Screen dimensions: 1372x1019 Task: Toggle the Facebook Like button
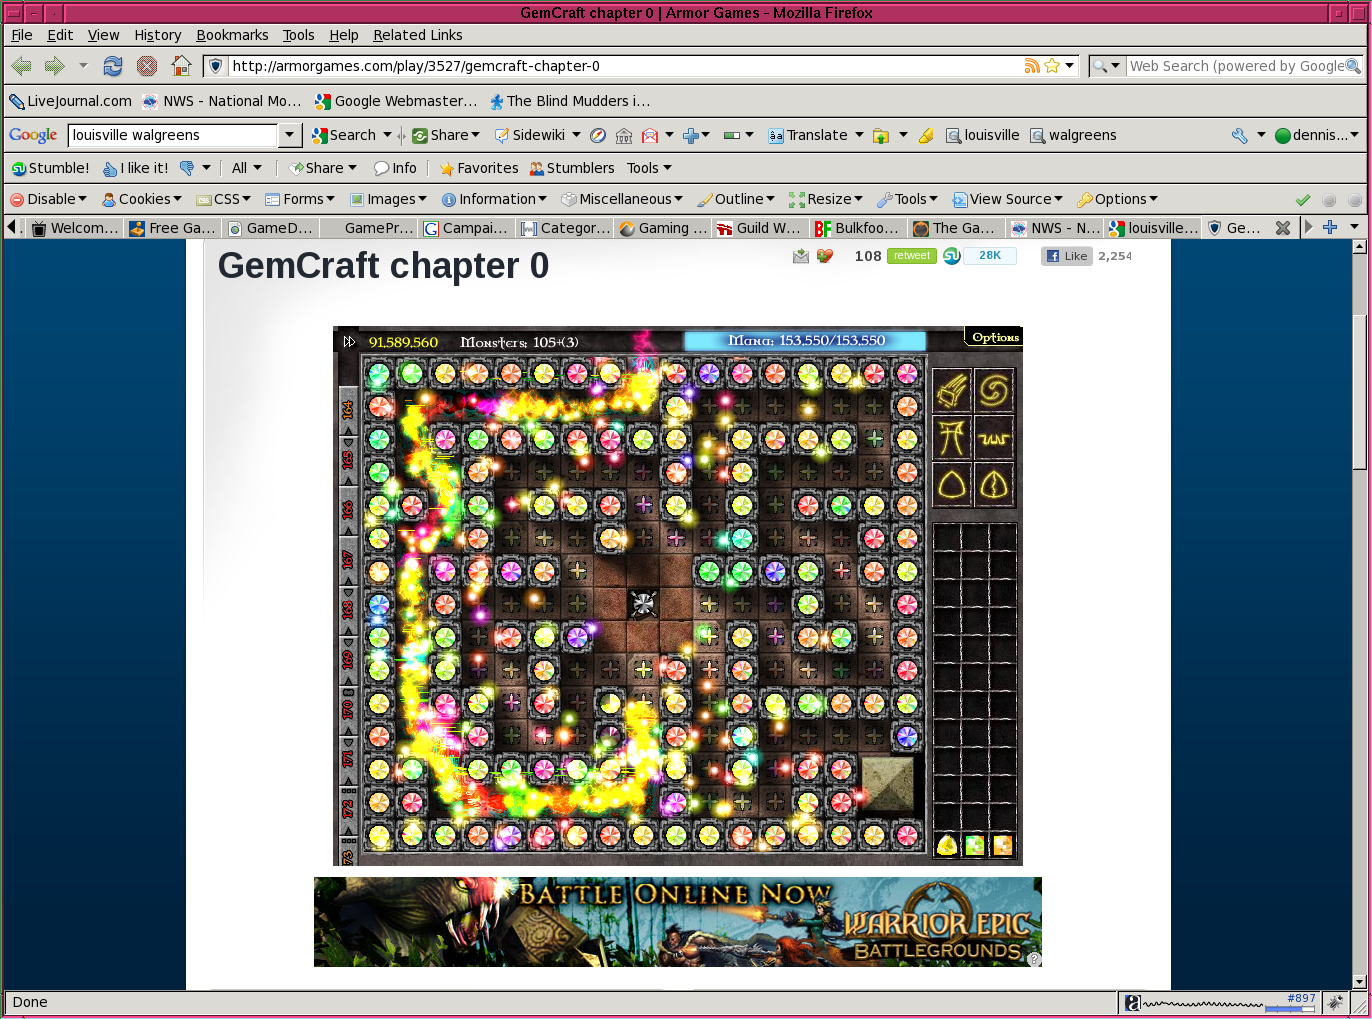(x=1066, y=256)
